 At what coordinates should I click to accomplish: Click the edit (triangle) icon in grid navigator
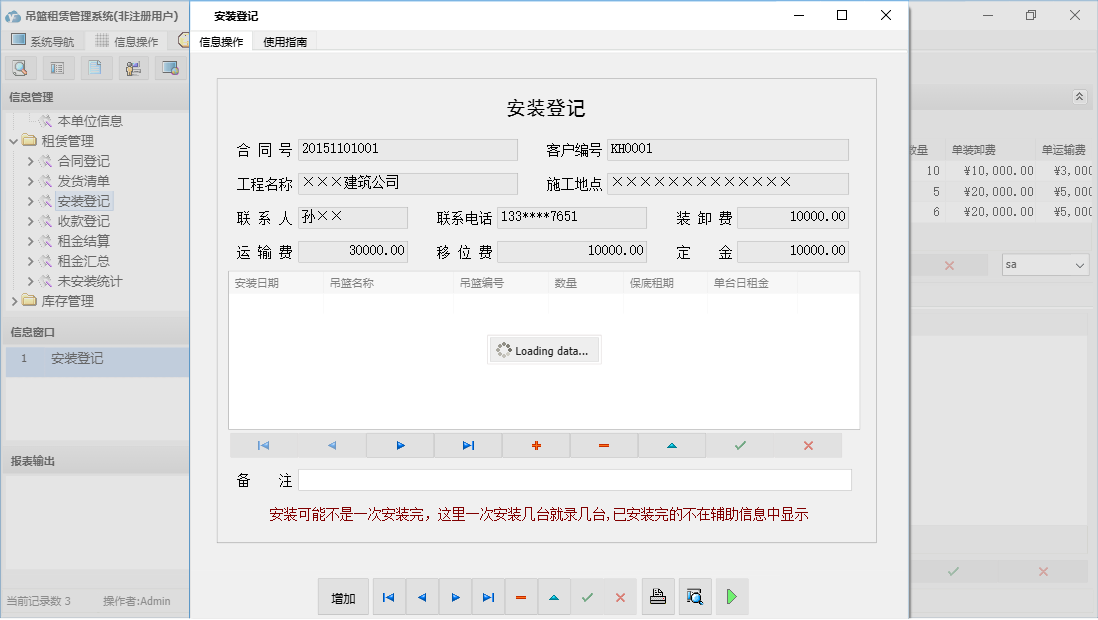click(x=672, y=445)
